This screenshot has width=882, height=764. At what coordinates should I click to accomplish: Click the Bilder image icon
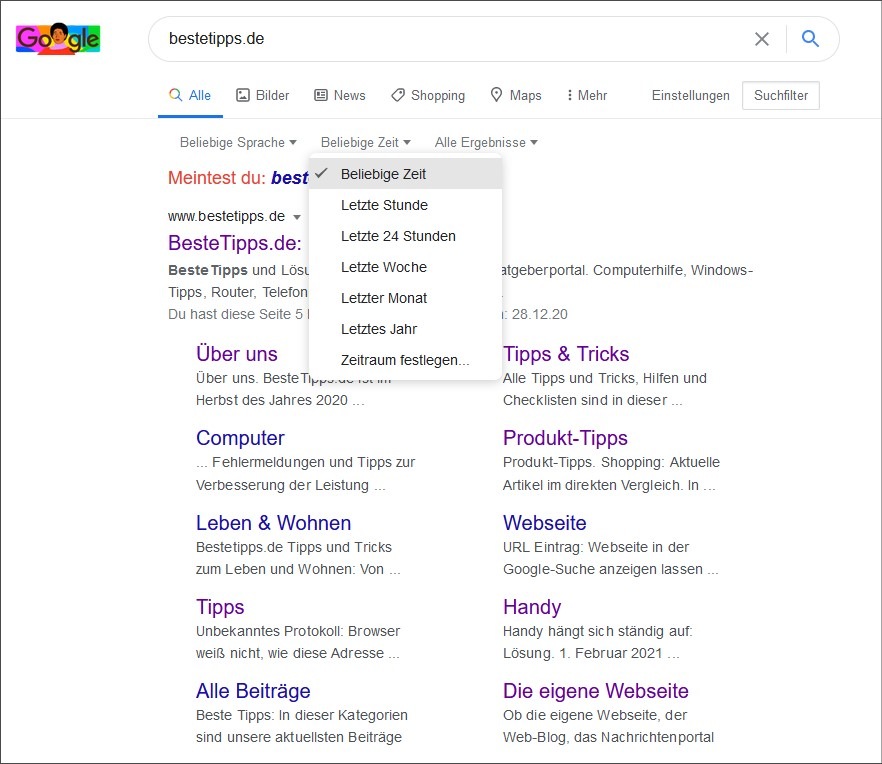[241, 95]
